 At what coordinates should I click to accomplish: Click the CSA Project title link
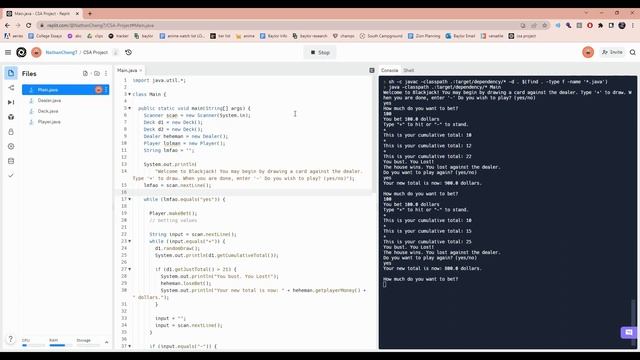click(x=96, y=52)
